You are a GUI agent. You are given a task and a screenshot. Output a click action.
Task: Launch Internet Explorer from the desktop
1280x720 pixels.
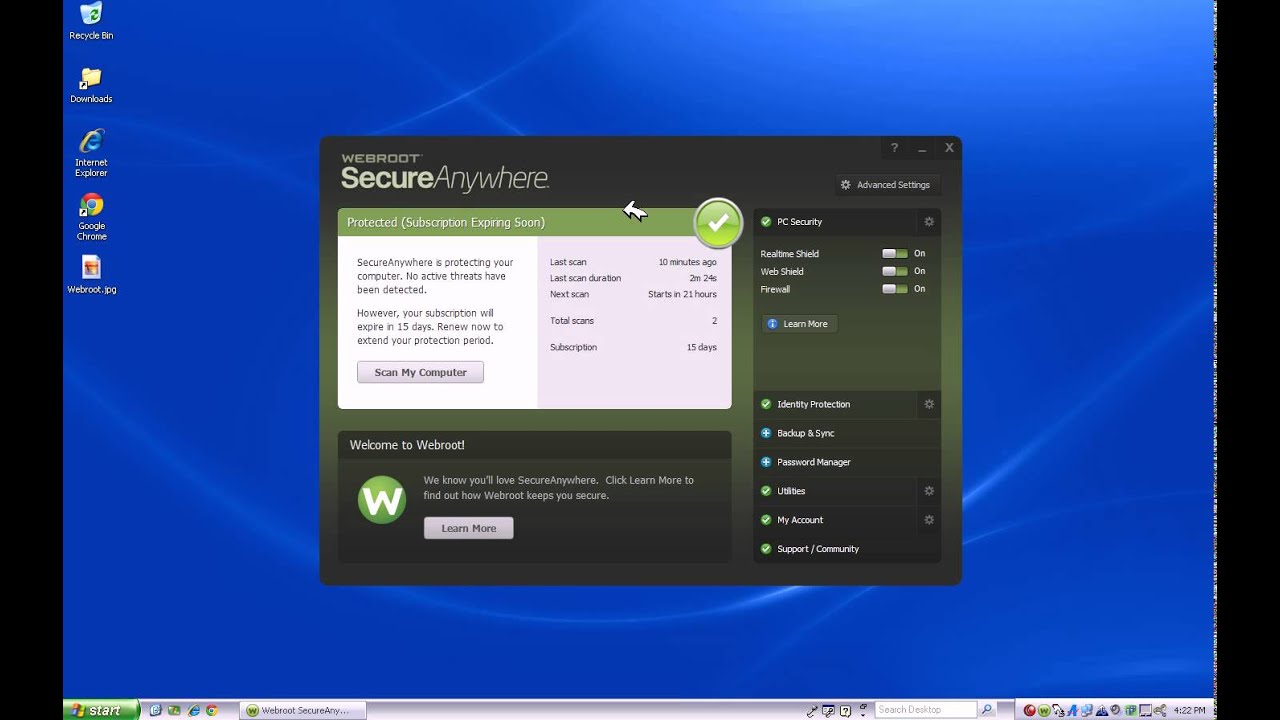(x=91, y=153)
